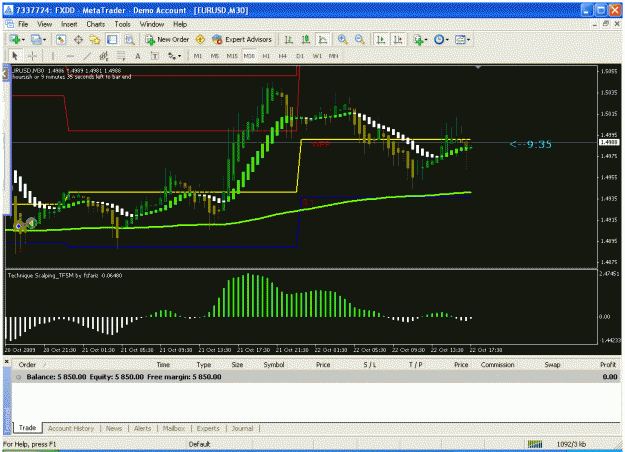This screenshot has width=625, height=452.
Task: Switch to the M1 timeframe
Action: pyautogui.click(x=198, y=56)
